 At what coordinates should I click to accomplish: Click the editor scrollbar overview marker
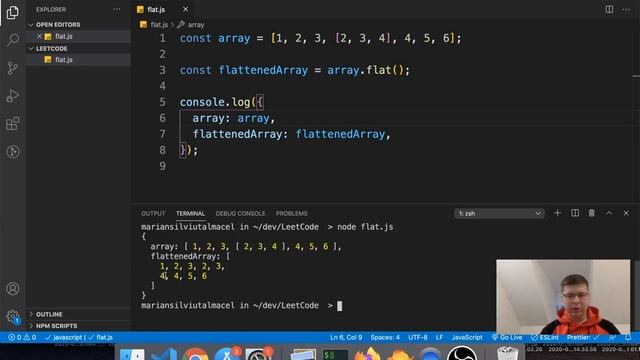[x=636, y=76]
